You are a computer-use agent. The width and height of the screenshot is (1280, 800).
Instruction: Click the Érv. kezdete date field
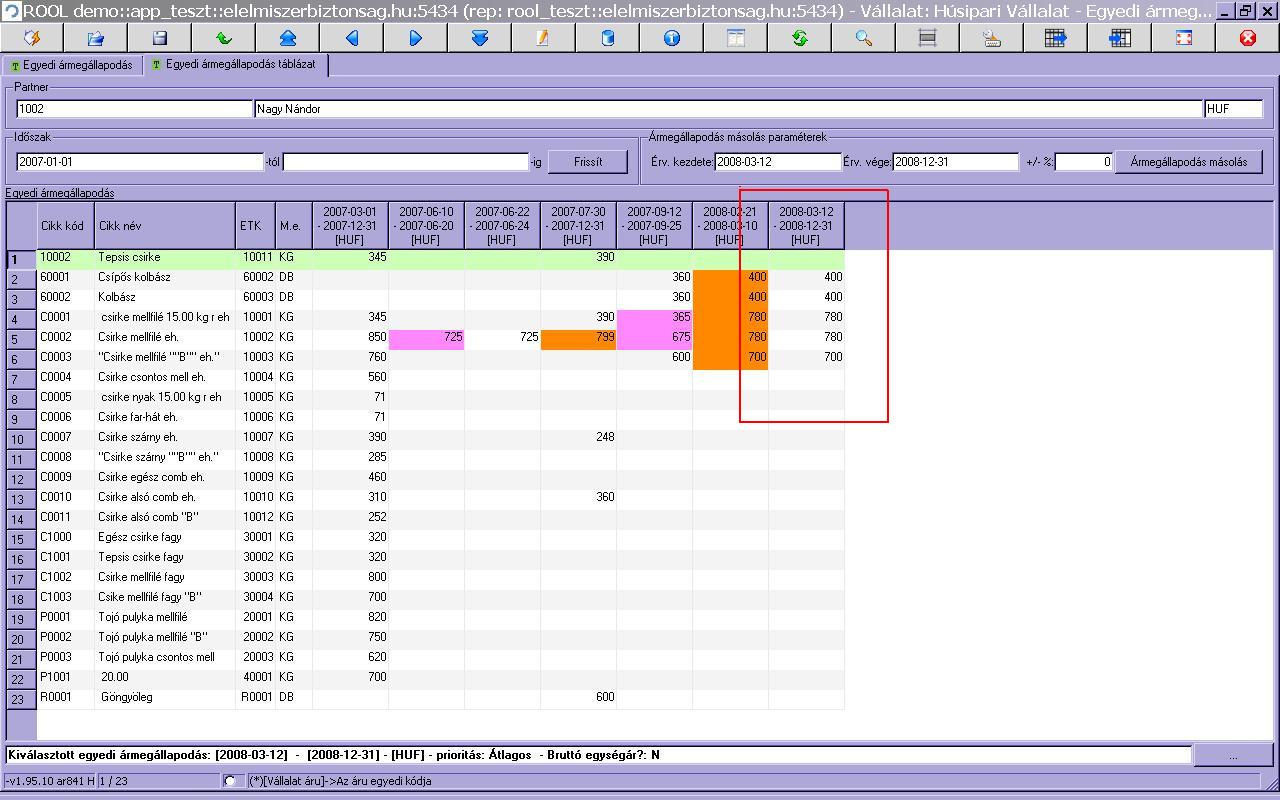pyautogui.click(x=777, y=162)
